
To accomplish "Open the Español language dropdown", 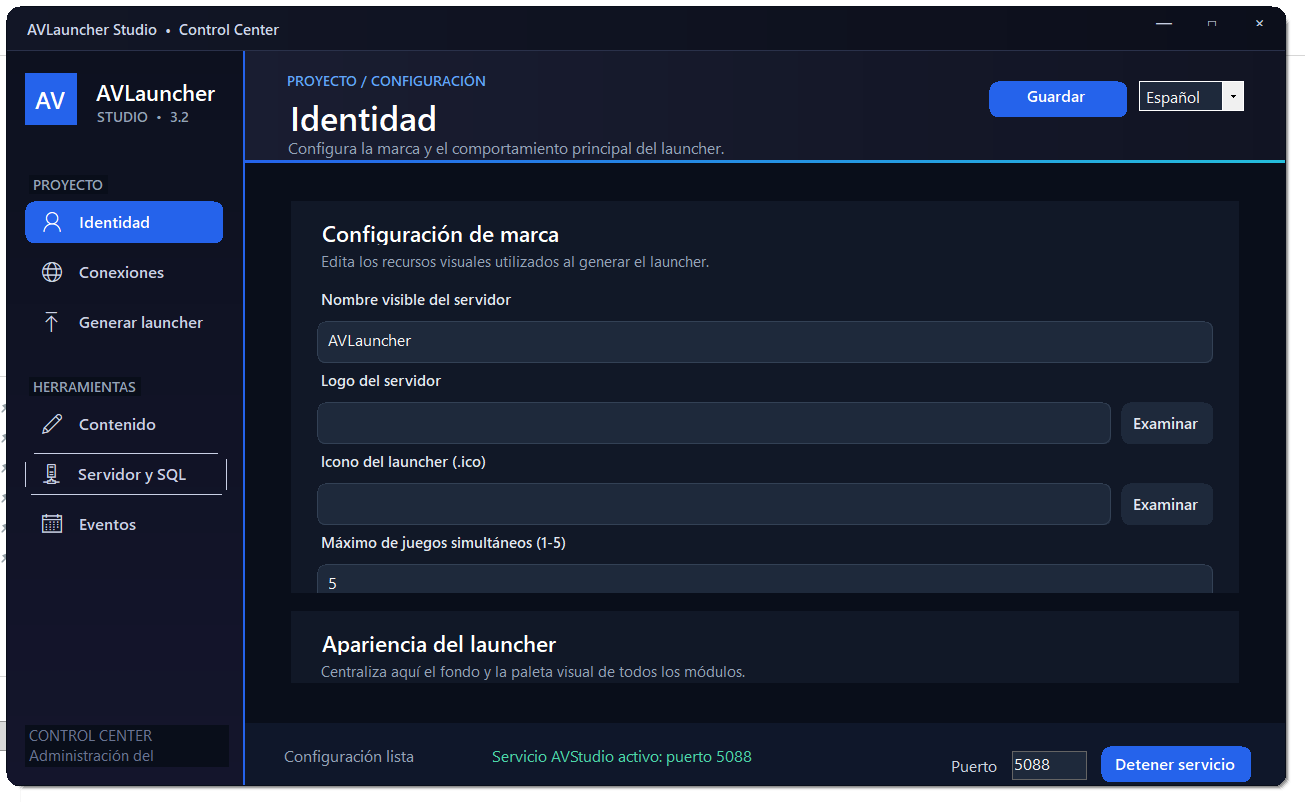I will (1191, 96).
